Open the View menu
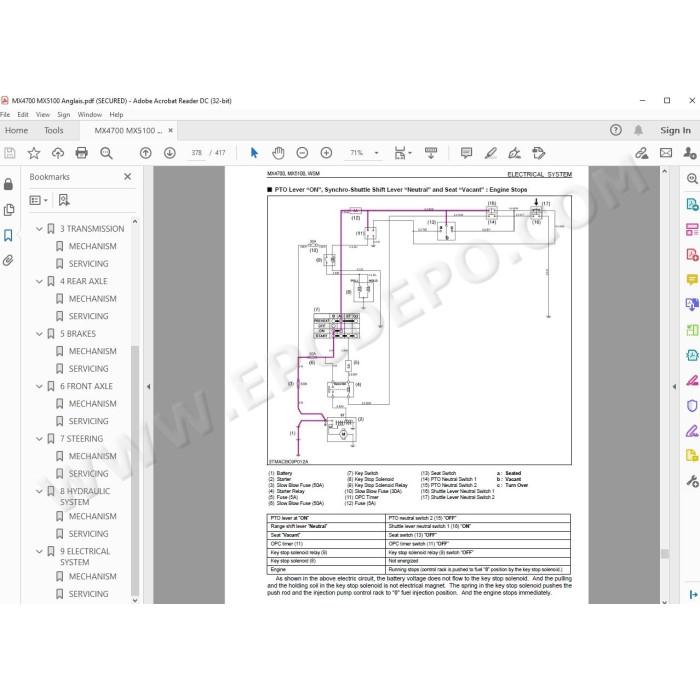700x700 pixels. tap(43, 115)
